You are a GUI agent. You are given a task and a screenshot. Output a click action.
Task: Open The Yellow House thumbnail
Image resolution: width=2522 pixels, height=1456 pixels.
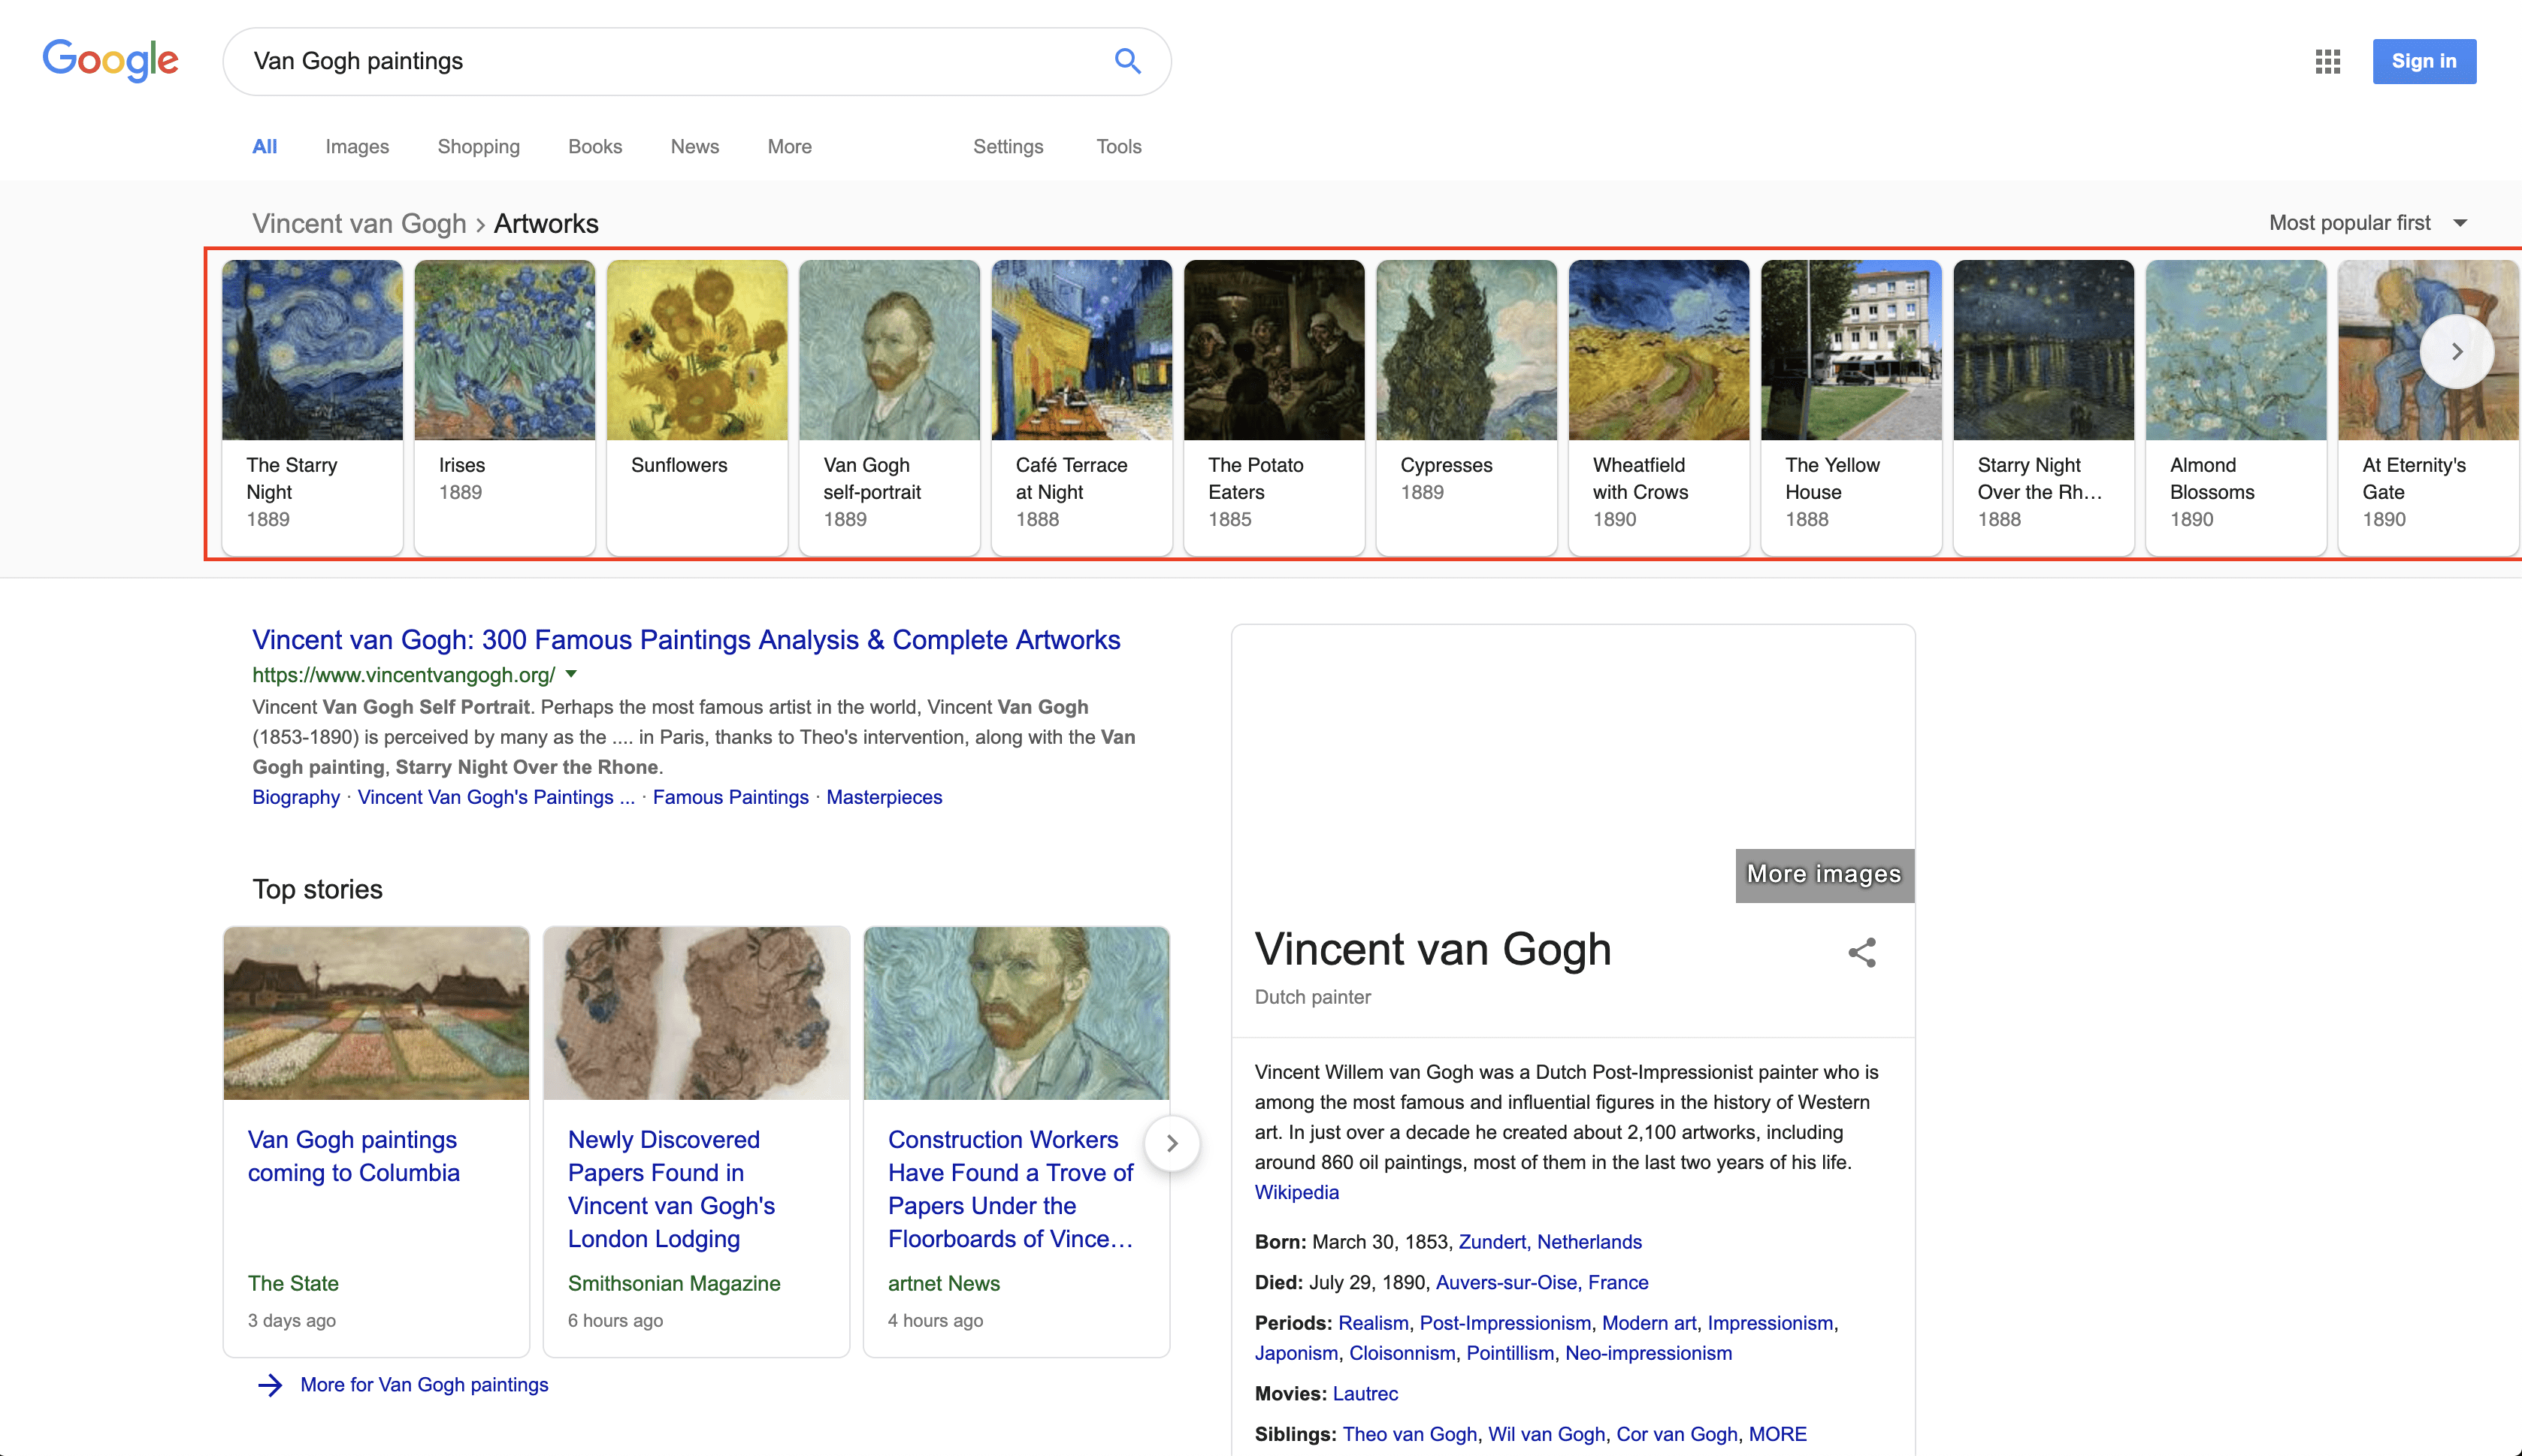pos(1851,350)
